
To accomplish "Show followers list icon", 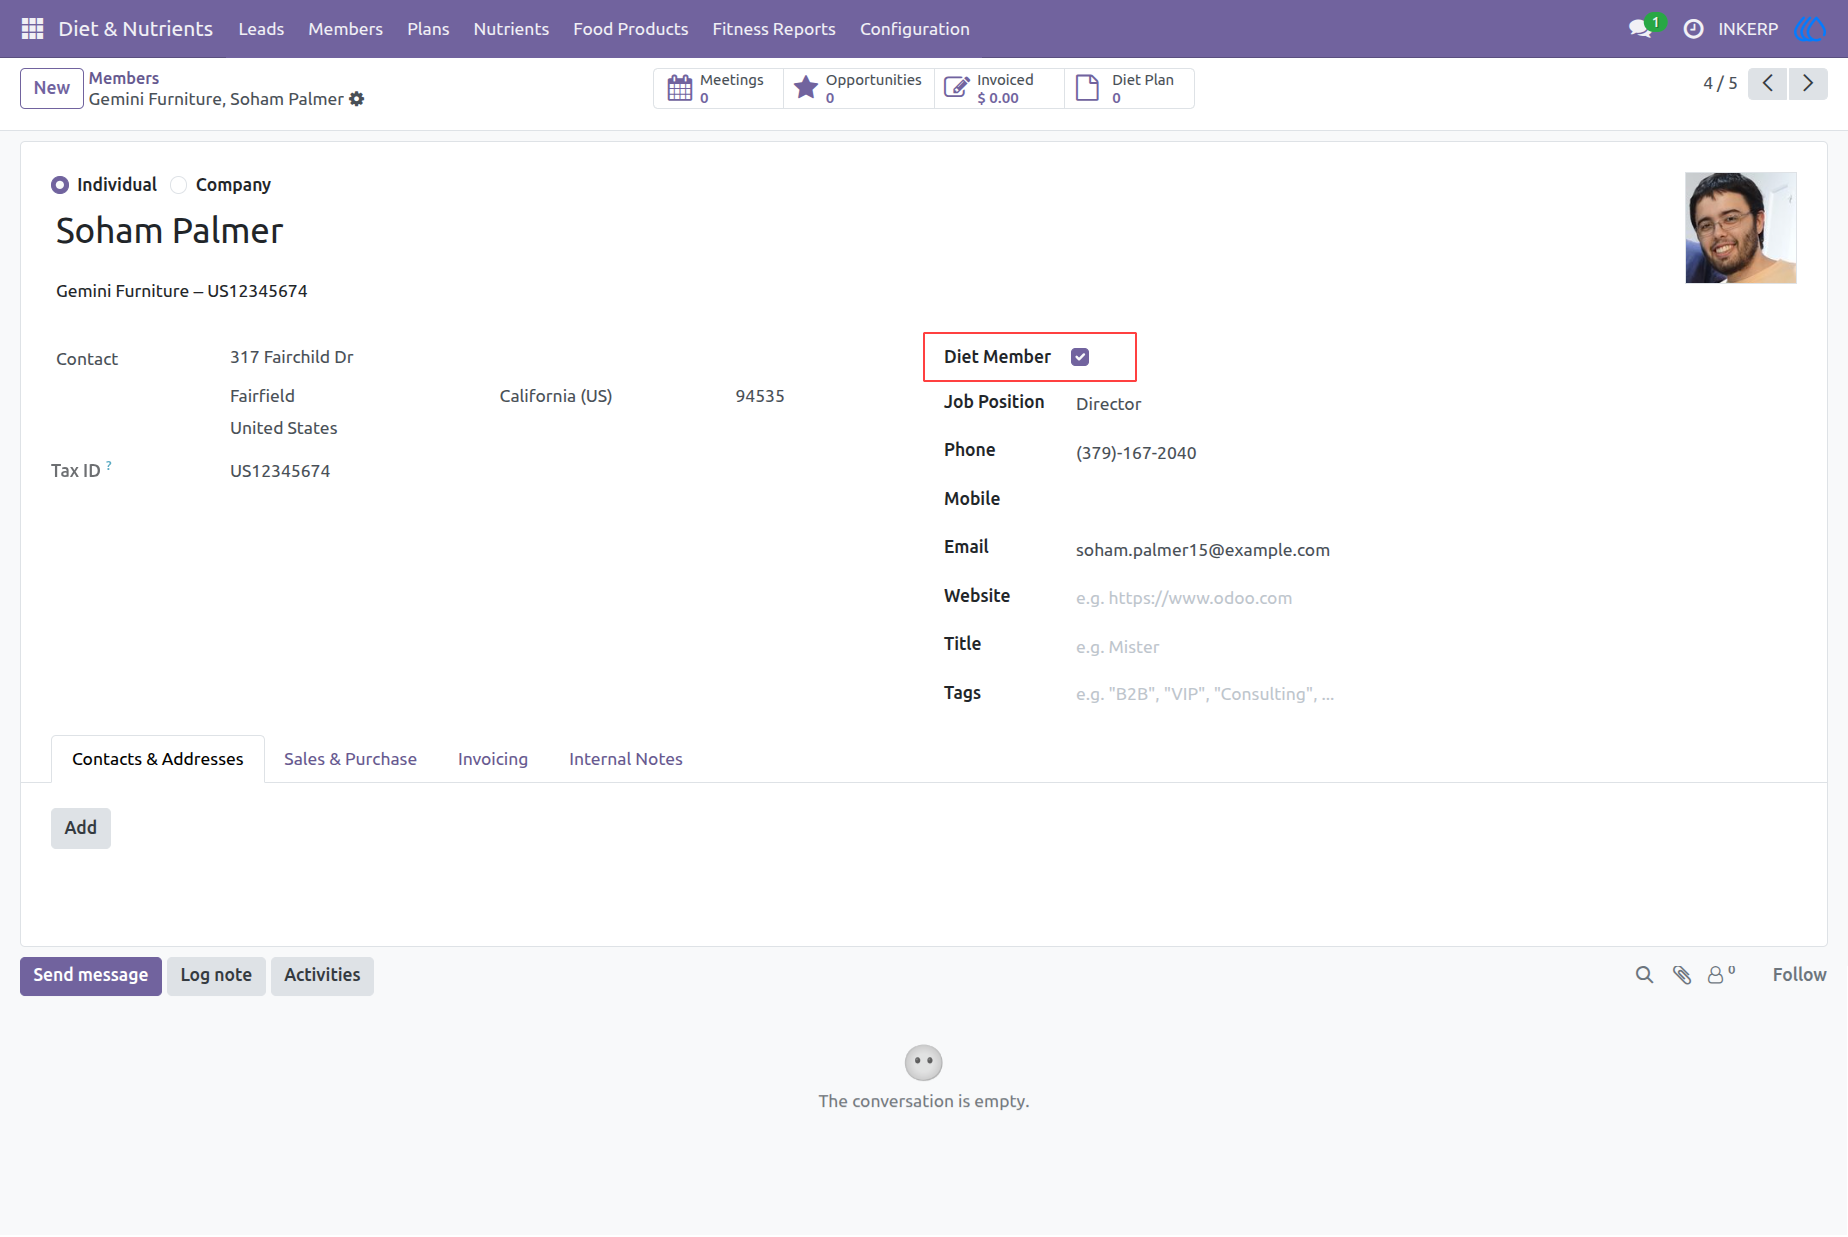I will coord(1721,975).
